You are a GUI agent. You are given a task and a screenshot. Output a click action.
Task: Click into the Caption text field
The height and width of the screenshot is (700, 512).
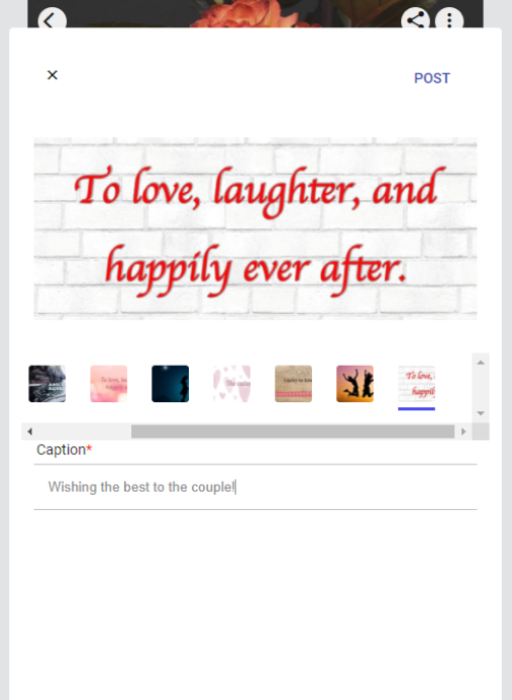pos(255,487)
